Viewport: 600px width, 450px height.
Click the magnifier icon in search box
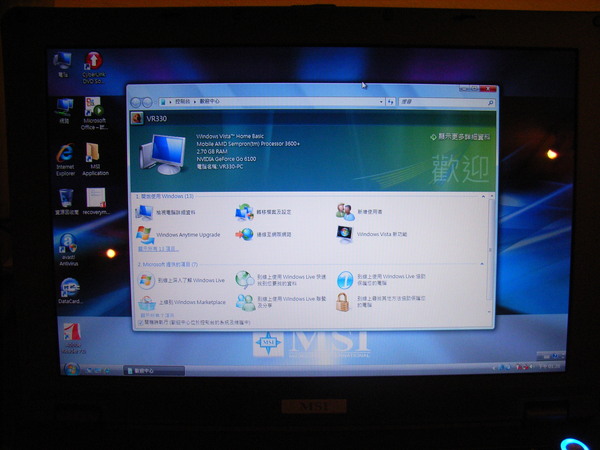(x=490, y=103)
